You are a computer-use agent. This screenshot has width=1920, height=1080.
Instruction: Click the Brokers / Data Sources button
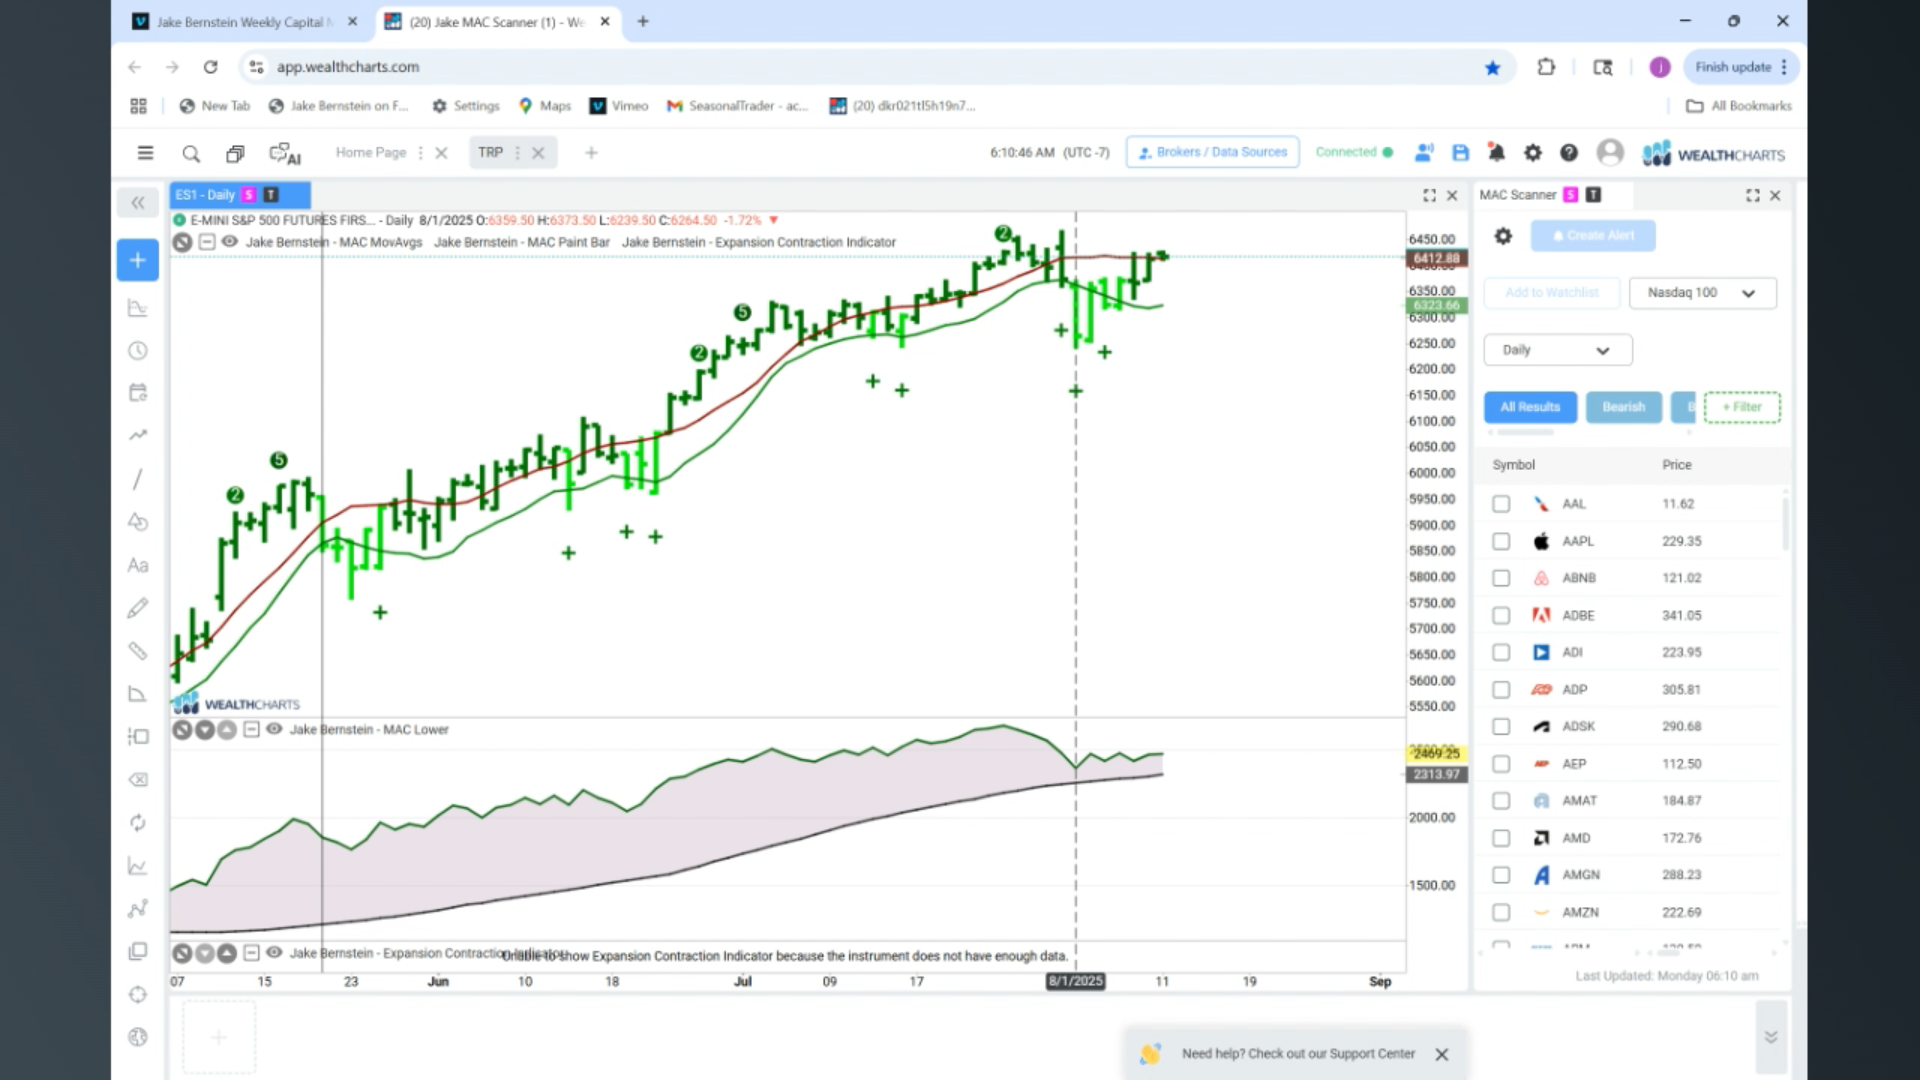click(1212, 153)
